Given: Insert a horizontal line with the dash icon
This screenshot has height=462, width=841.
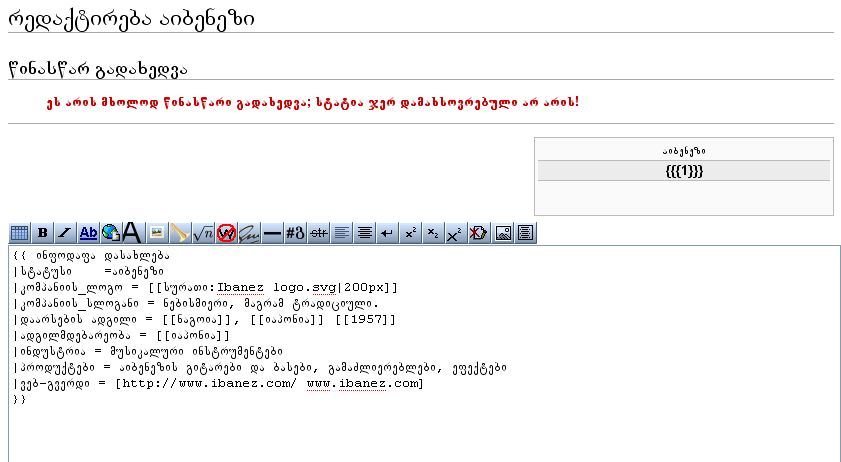Looking at the screenshot, I should [272, 233].
